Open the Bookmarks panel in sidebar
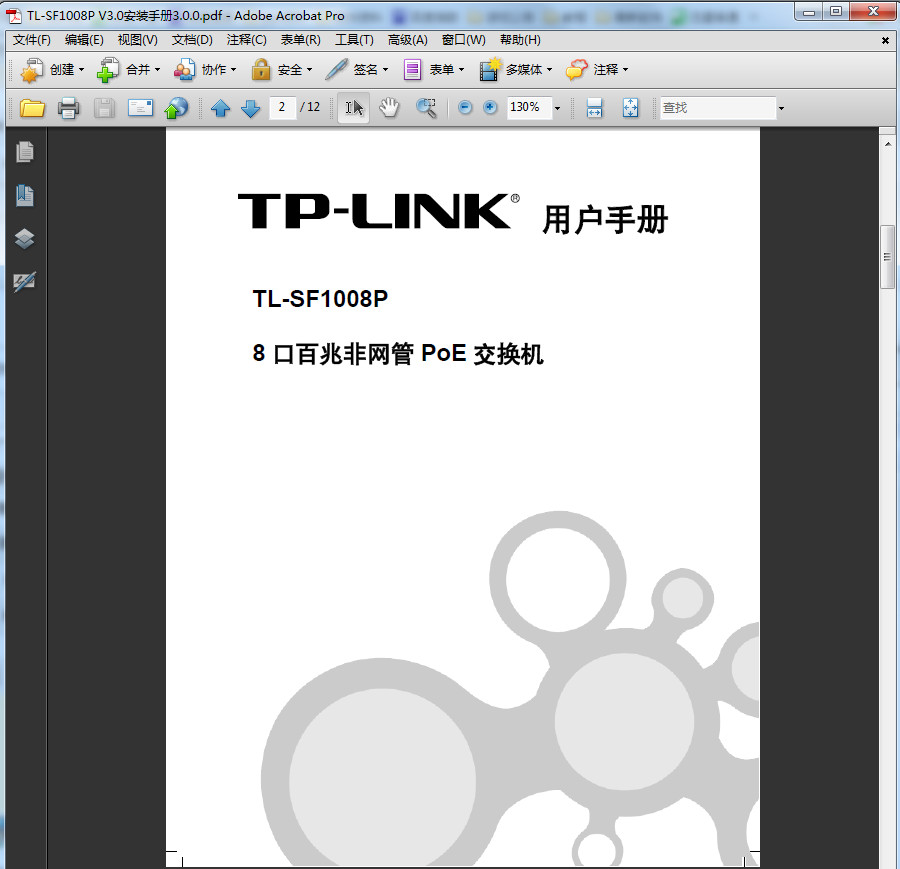Screen dimensions: 900x869 [x=25, y=195]
